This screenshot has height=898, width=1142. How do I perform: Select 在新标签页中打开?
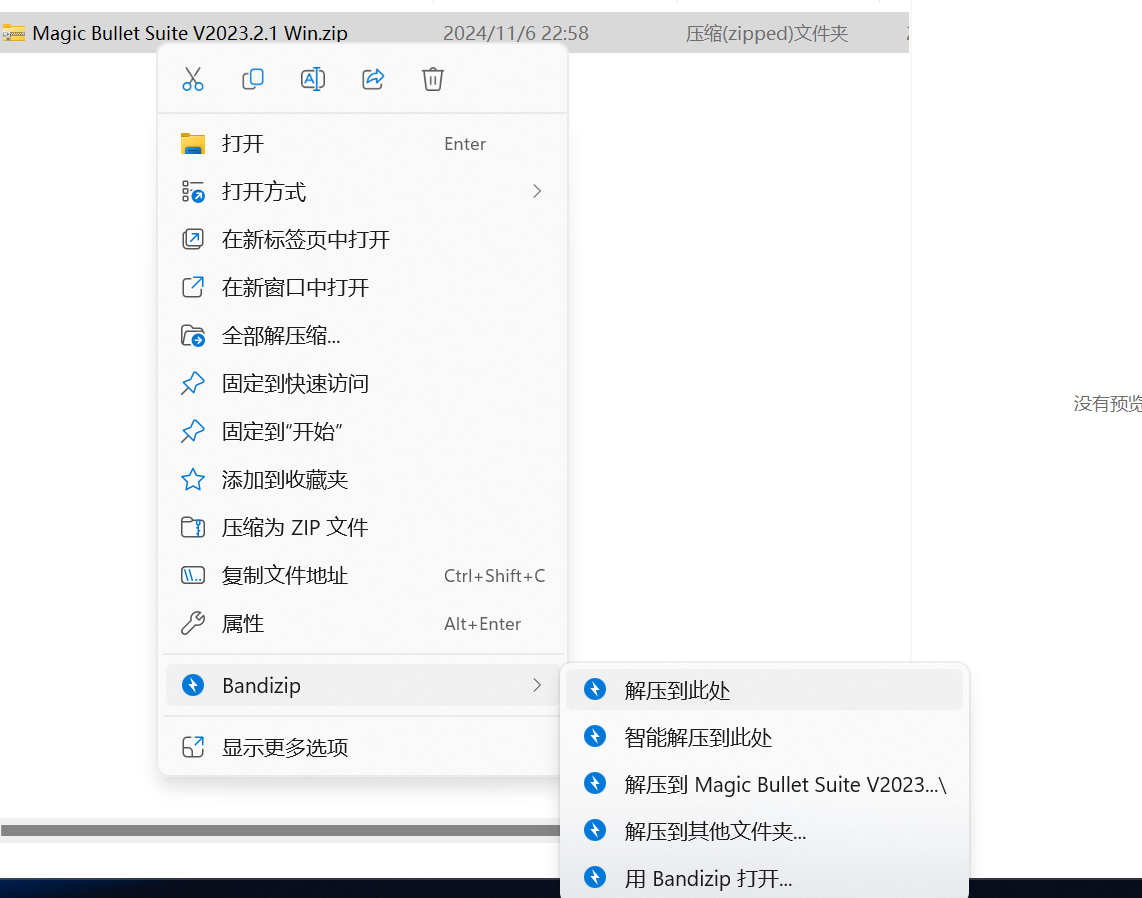click(x=363, y=240)
